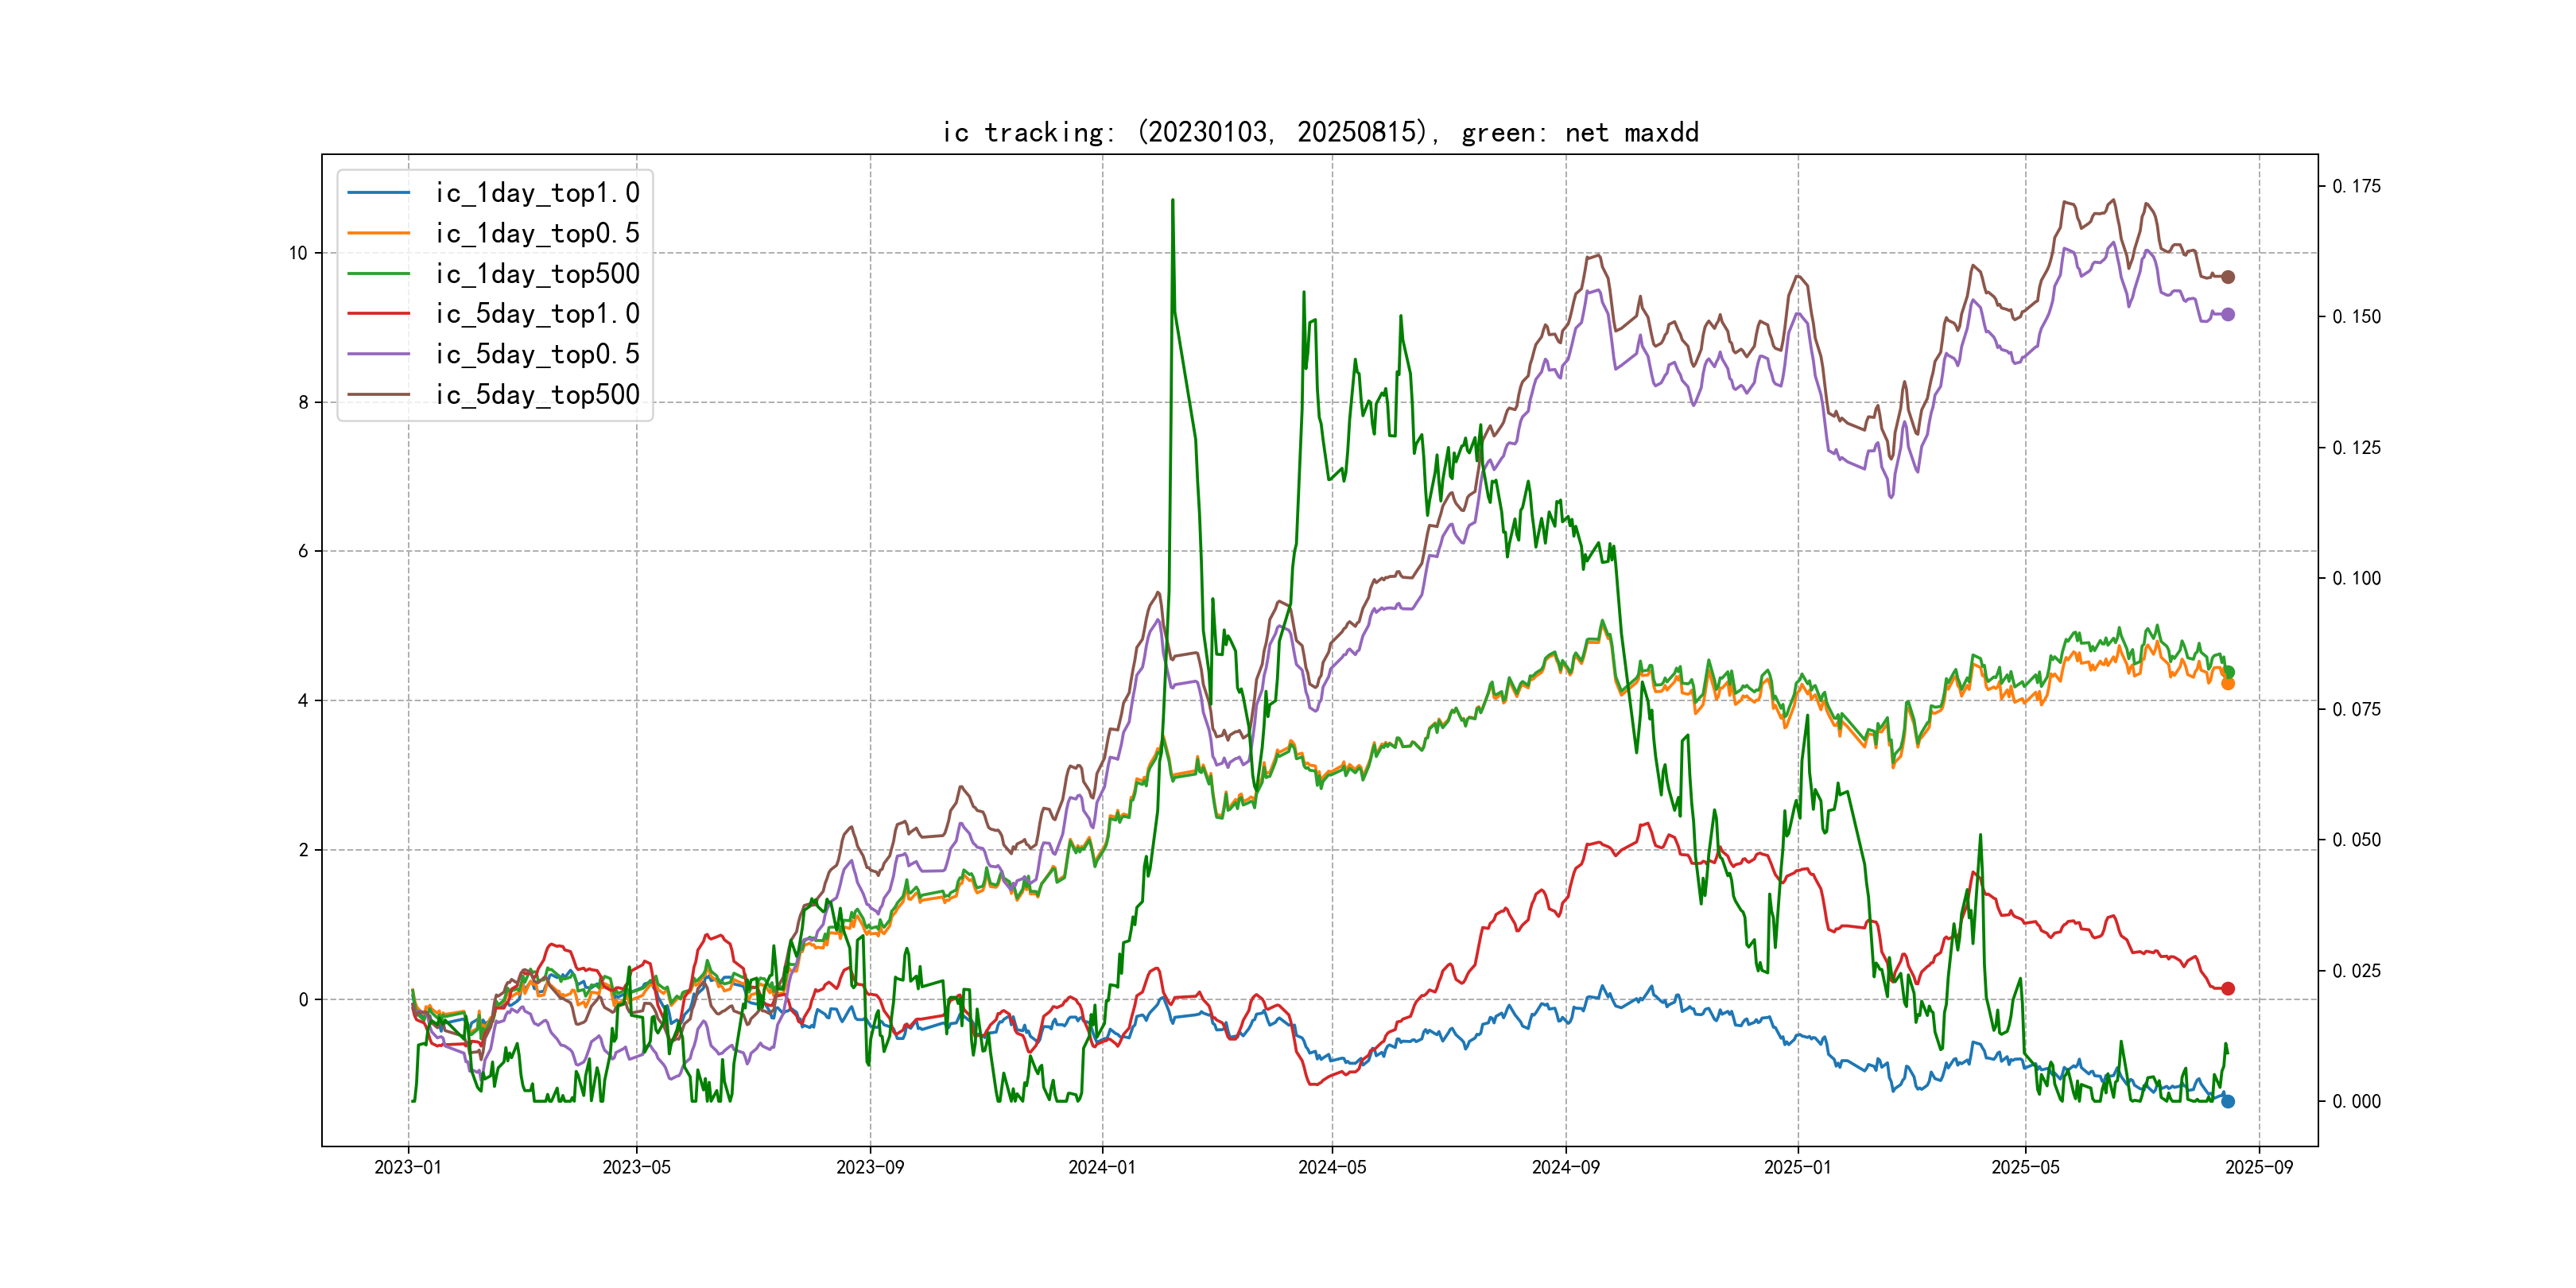Click the 2023-05 x-axis tick label
Viewport: 2576px width, 1288px height.
tap(636, 1167)
